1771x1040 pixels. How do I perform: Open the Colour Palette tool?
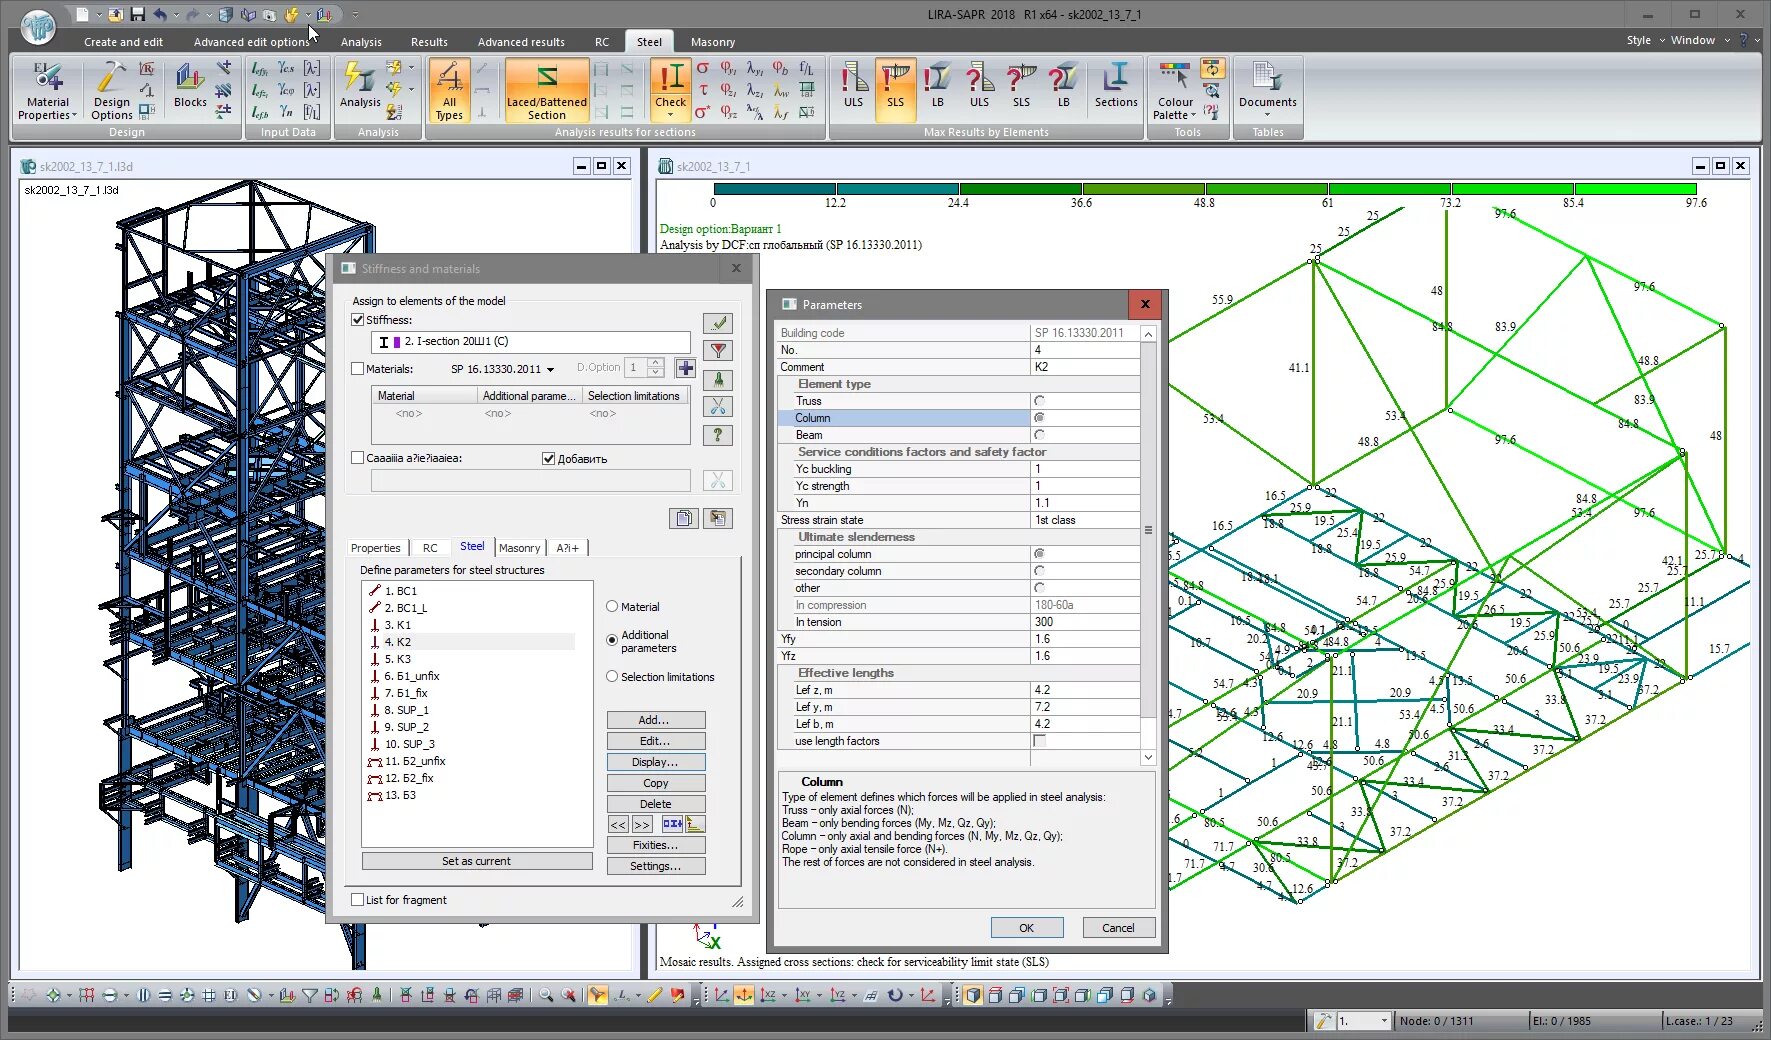1175,90
